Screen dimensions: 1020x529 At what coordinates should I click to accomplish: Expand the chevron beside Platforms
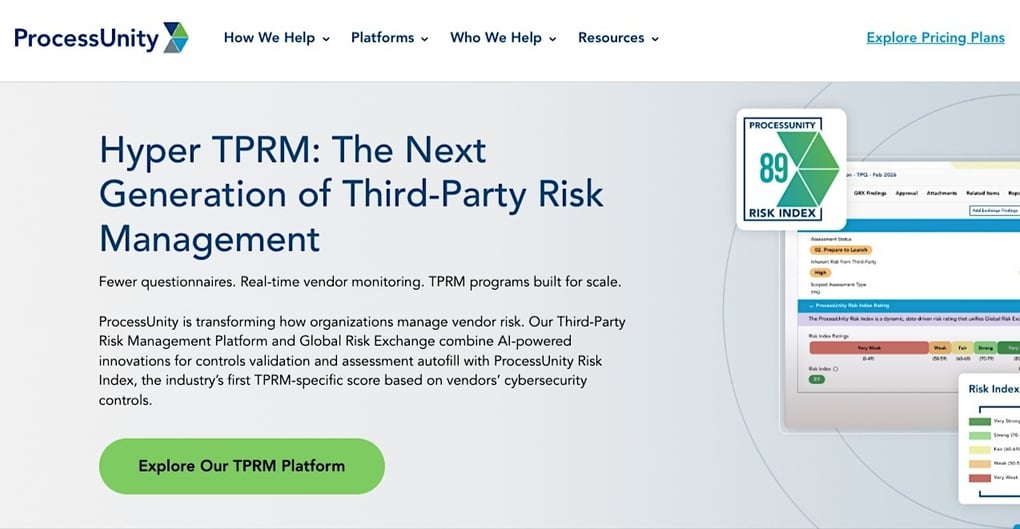pos(424,39)
